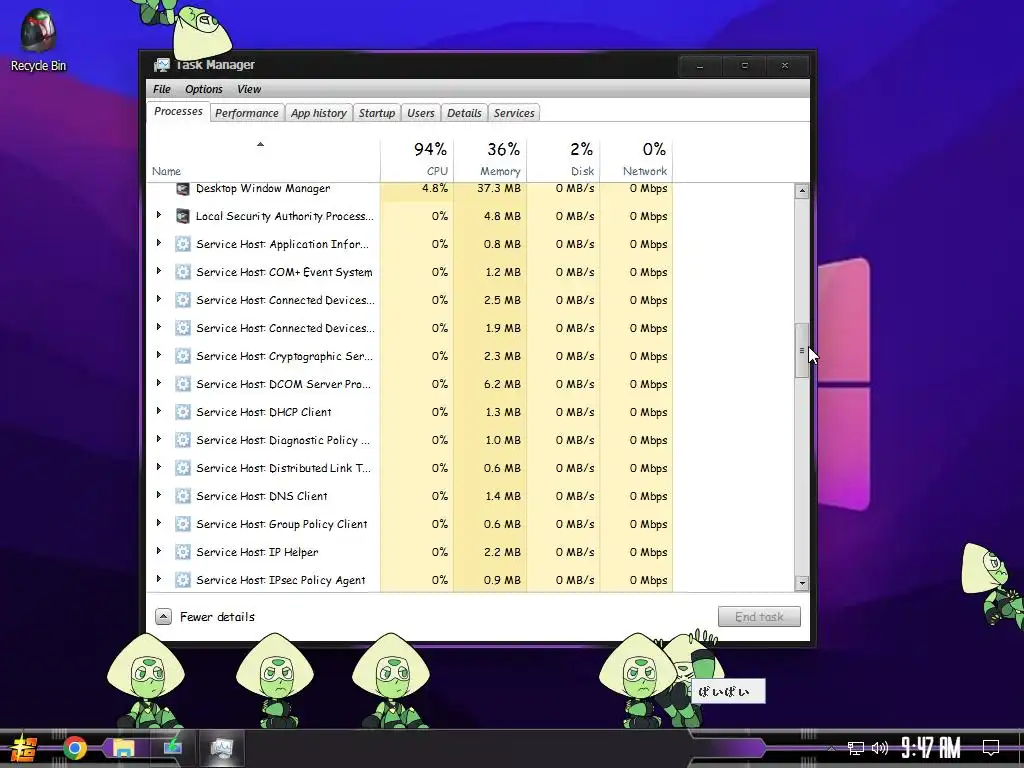
Task: Expand Service Host: COM+ Event System row
Action: pos(159,271)
